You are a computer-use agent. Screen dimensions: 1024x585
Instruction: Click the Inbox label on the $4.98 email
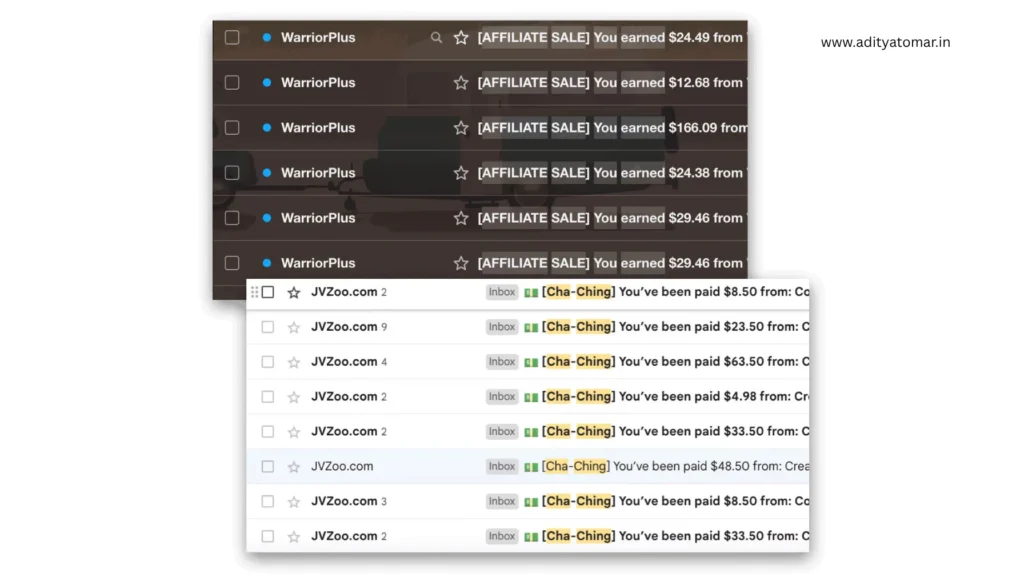tap(502, 396)
